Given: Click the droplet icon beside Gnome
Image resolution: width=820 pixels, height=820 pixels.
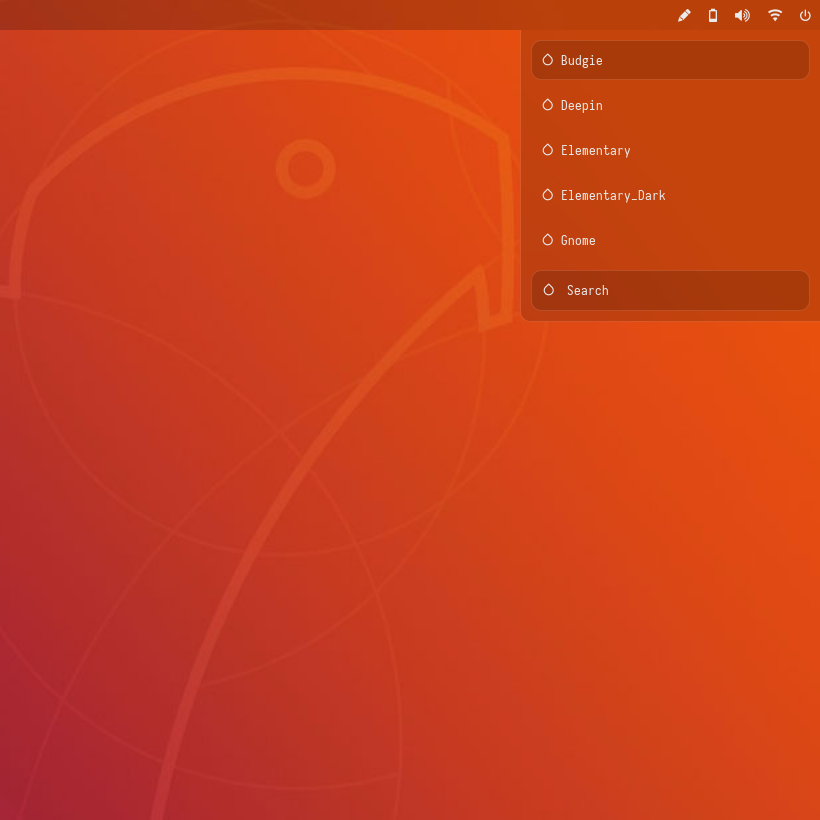Looking at the screenshot, I should click(547, 240).
